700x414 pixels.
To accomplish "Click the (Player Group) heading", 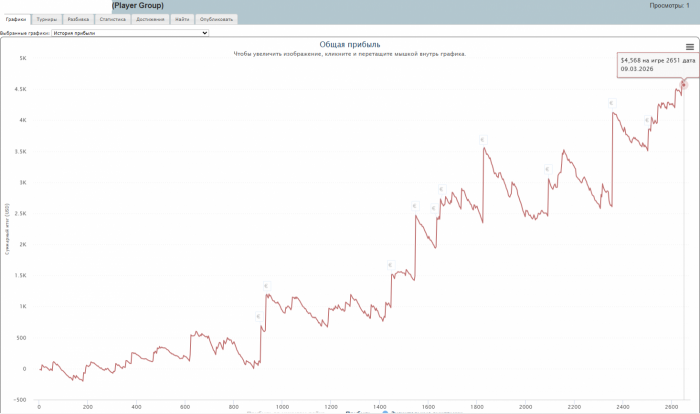I will (138, 5).
